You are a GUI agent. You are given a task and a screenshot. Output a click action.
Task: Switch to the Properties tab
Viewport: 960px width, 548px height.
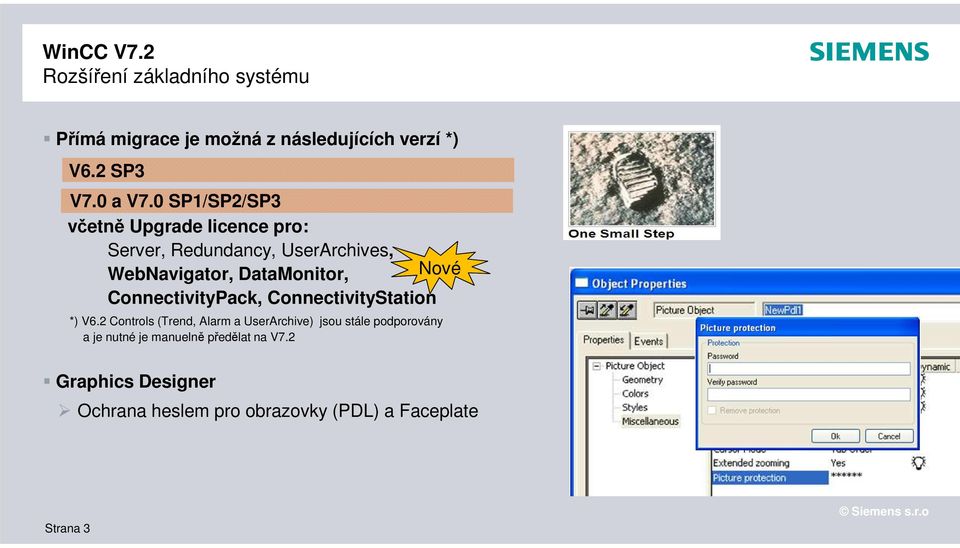(x=603, y=340)
